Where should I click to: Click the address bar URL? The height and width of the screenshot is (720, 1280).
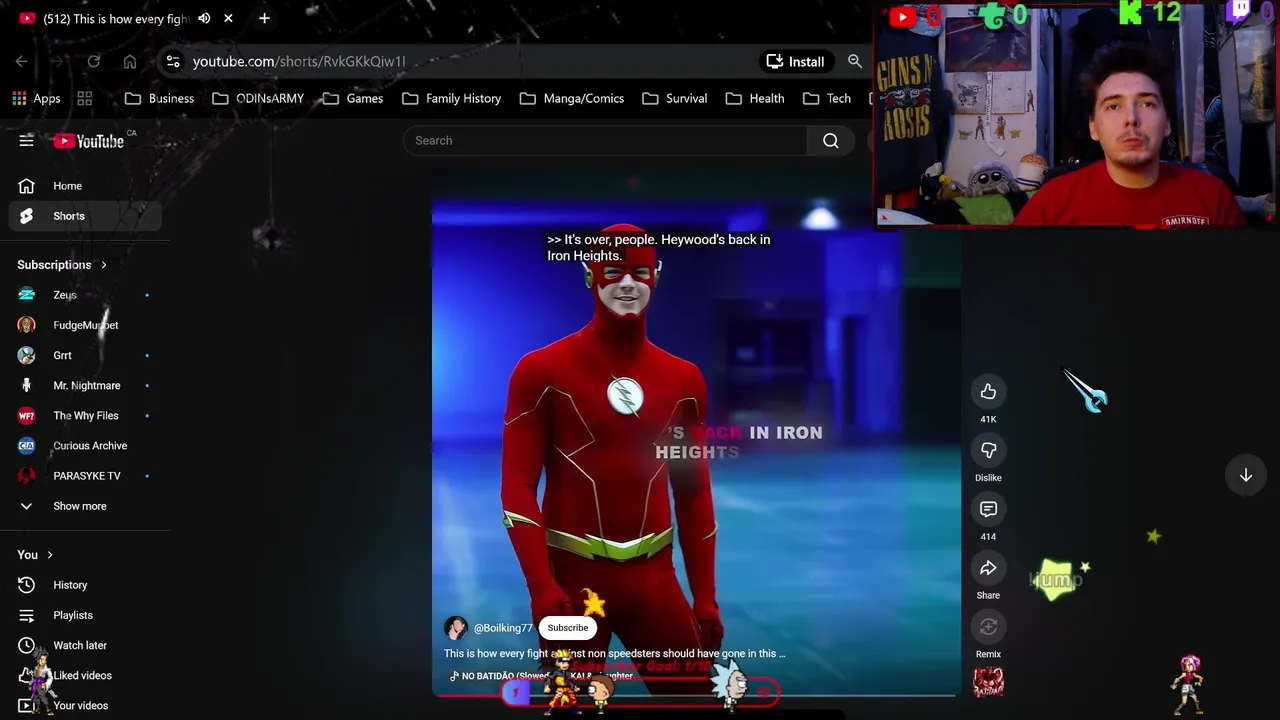coord(299,61)
